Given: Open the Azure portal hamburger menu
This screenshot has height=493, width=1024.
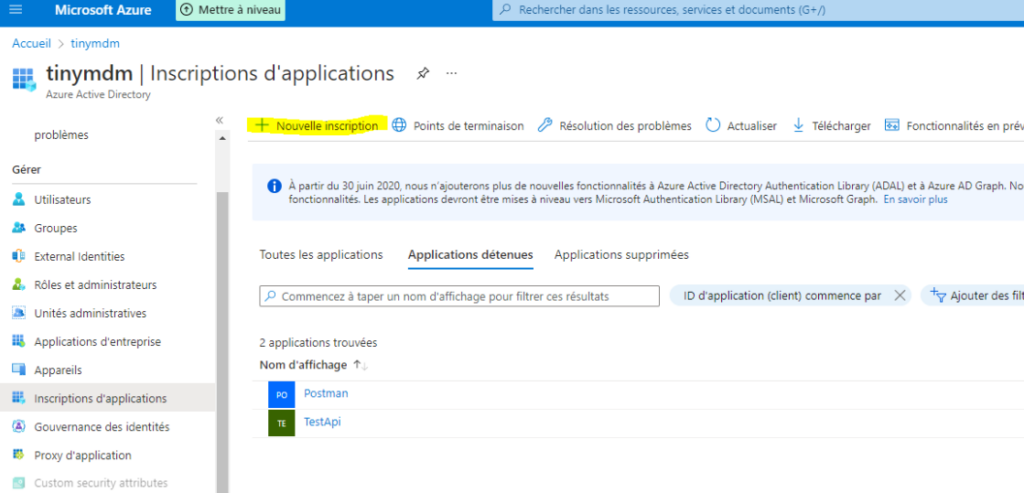Looking at the screenshot, I should click(16, 10).
